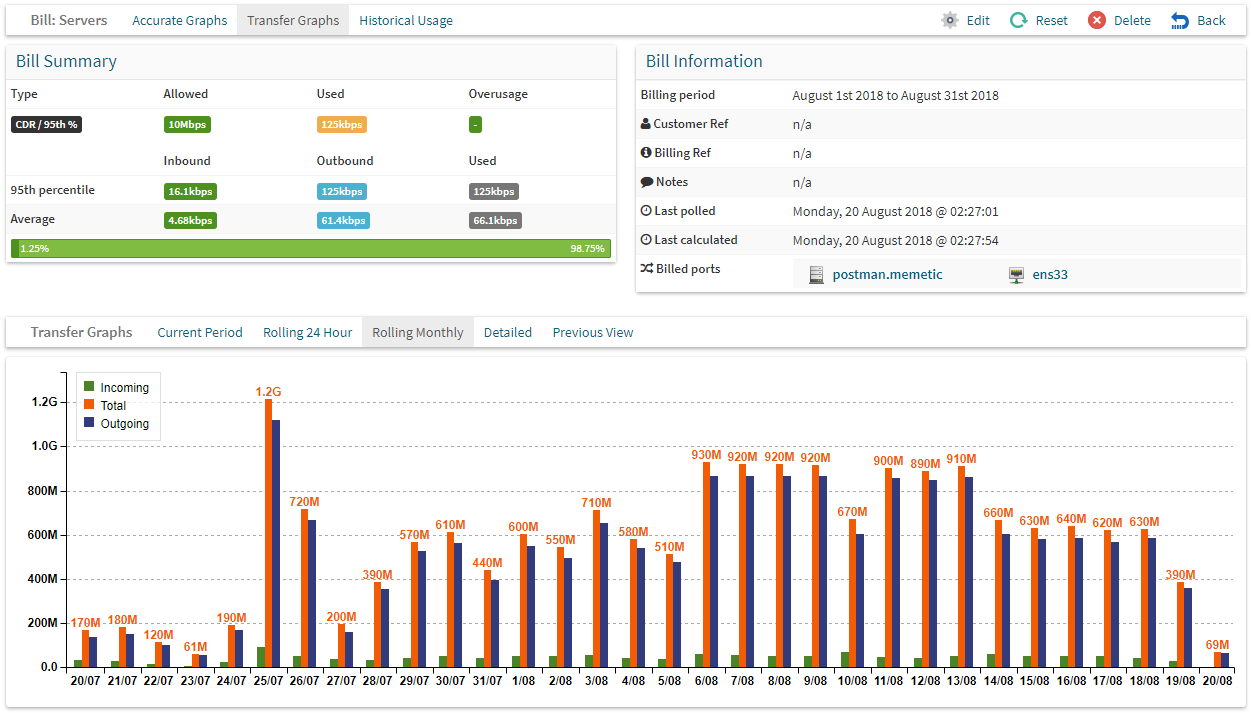The image size is (1251, 713).
Task: Open the Current Period transfer graph
Action: coord(200,332)
